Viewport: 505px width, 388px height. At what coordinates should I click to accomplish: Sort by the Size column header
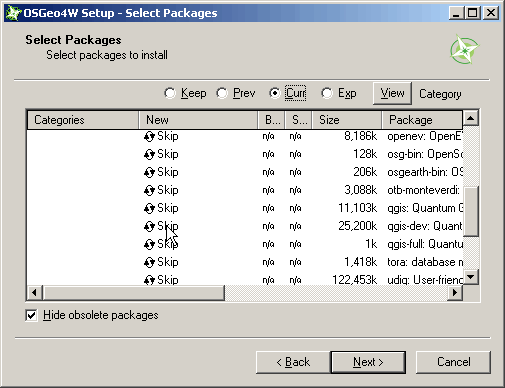347,120
